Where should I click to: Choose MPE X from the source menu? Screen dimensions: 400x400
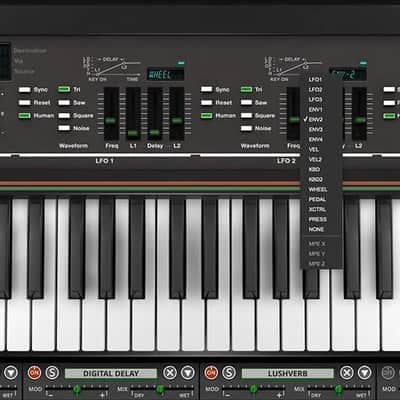[x=322, y=244]
